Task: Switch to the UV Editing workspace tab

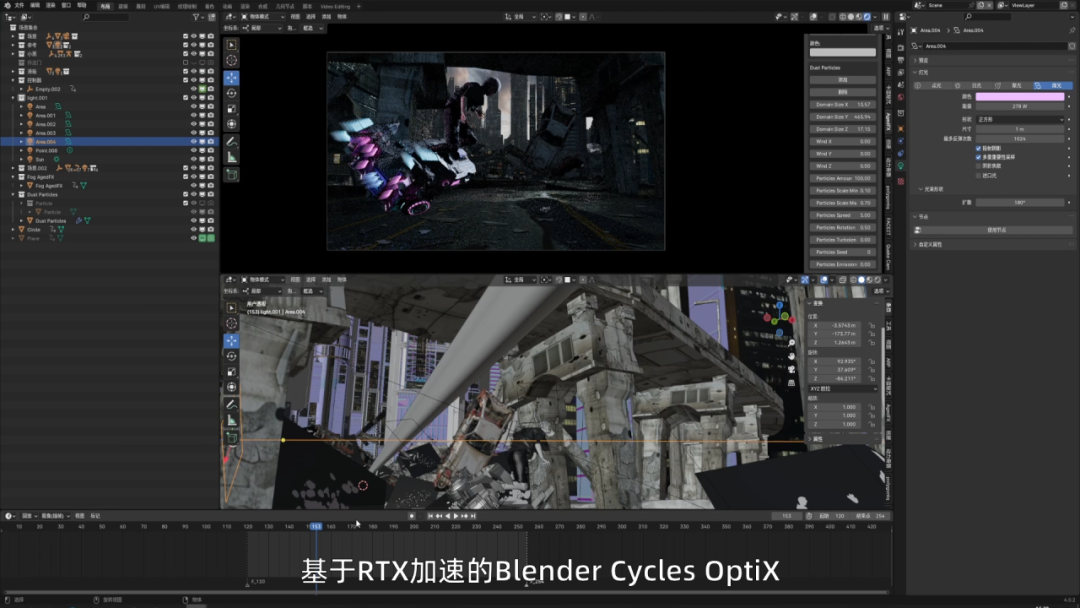Action: click(162, 6)
